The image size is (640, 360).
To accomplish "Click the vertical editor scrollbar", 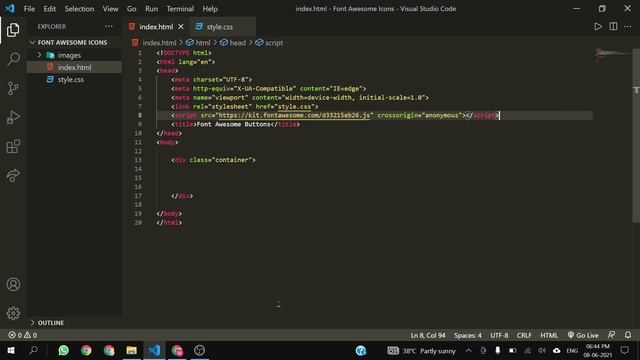I will (x=636, y=136).
